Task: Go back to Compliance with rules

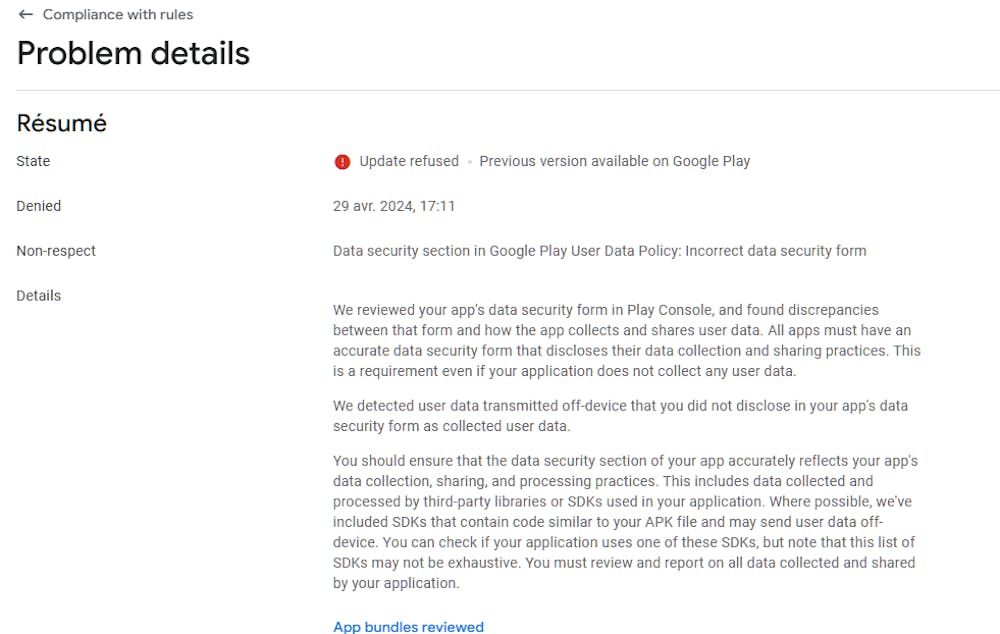Action: (x=118, y=15)
